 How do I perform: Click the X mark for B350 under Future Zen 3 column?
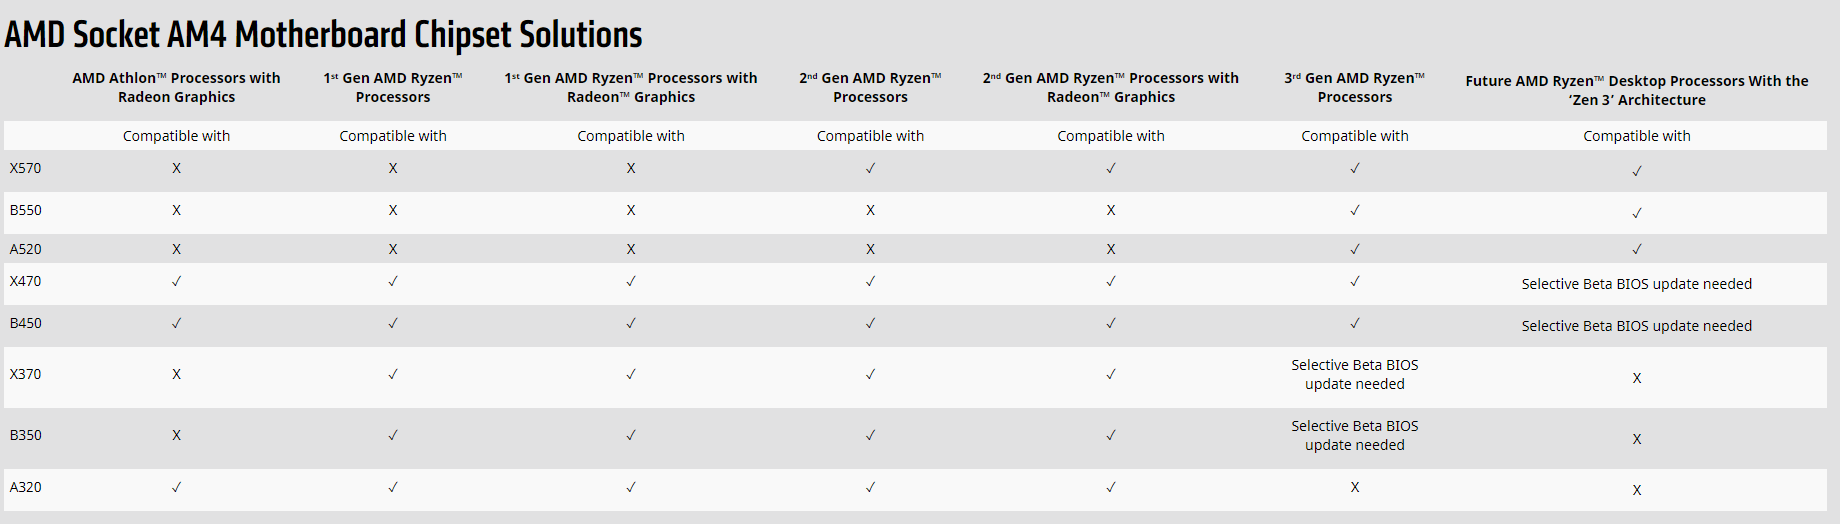[1637, 439]
